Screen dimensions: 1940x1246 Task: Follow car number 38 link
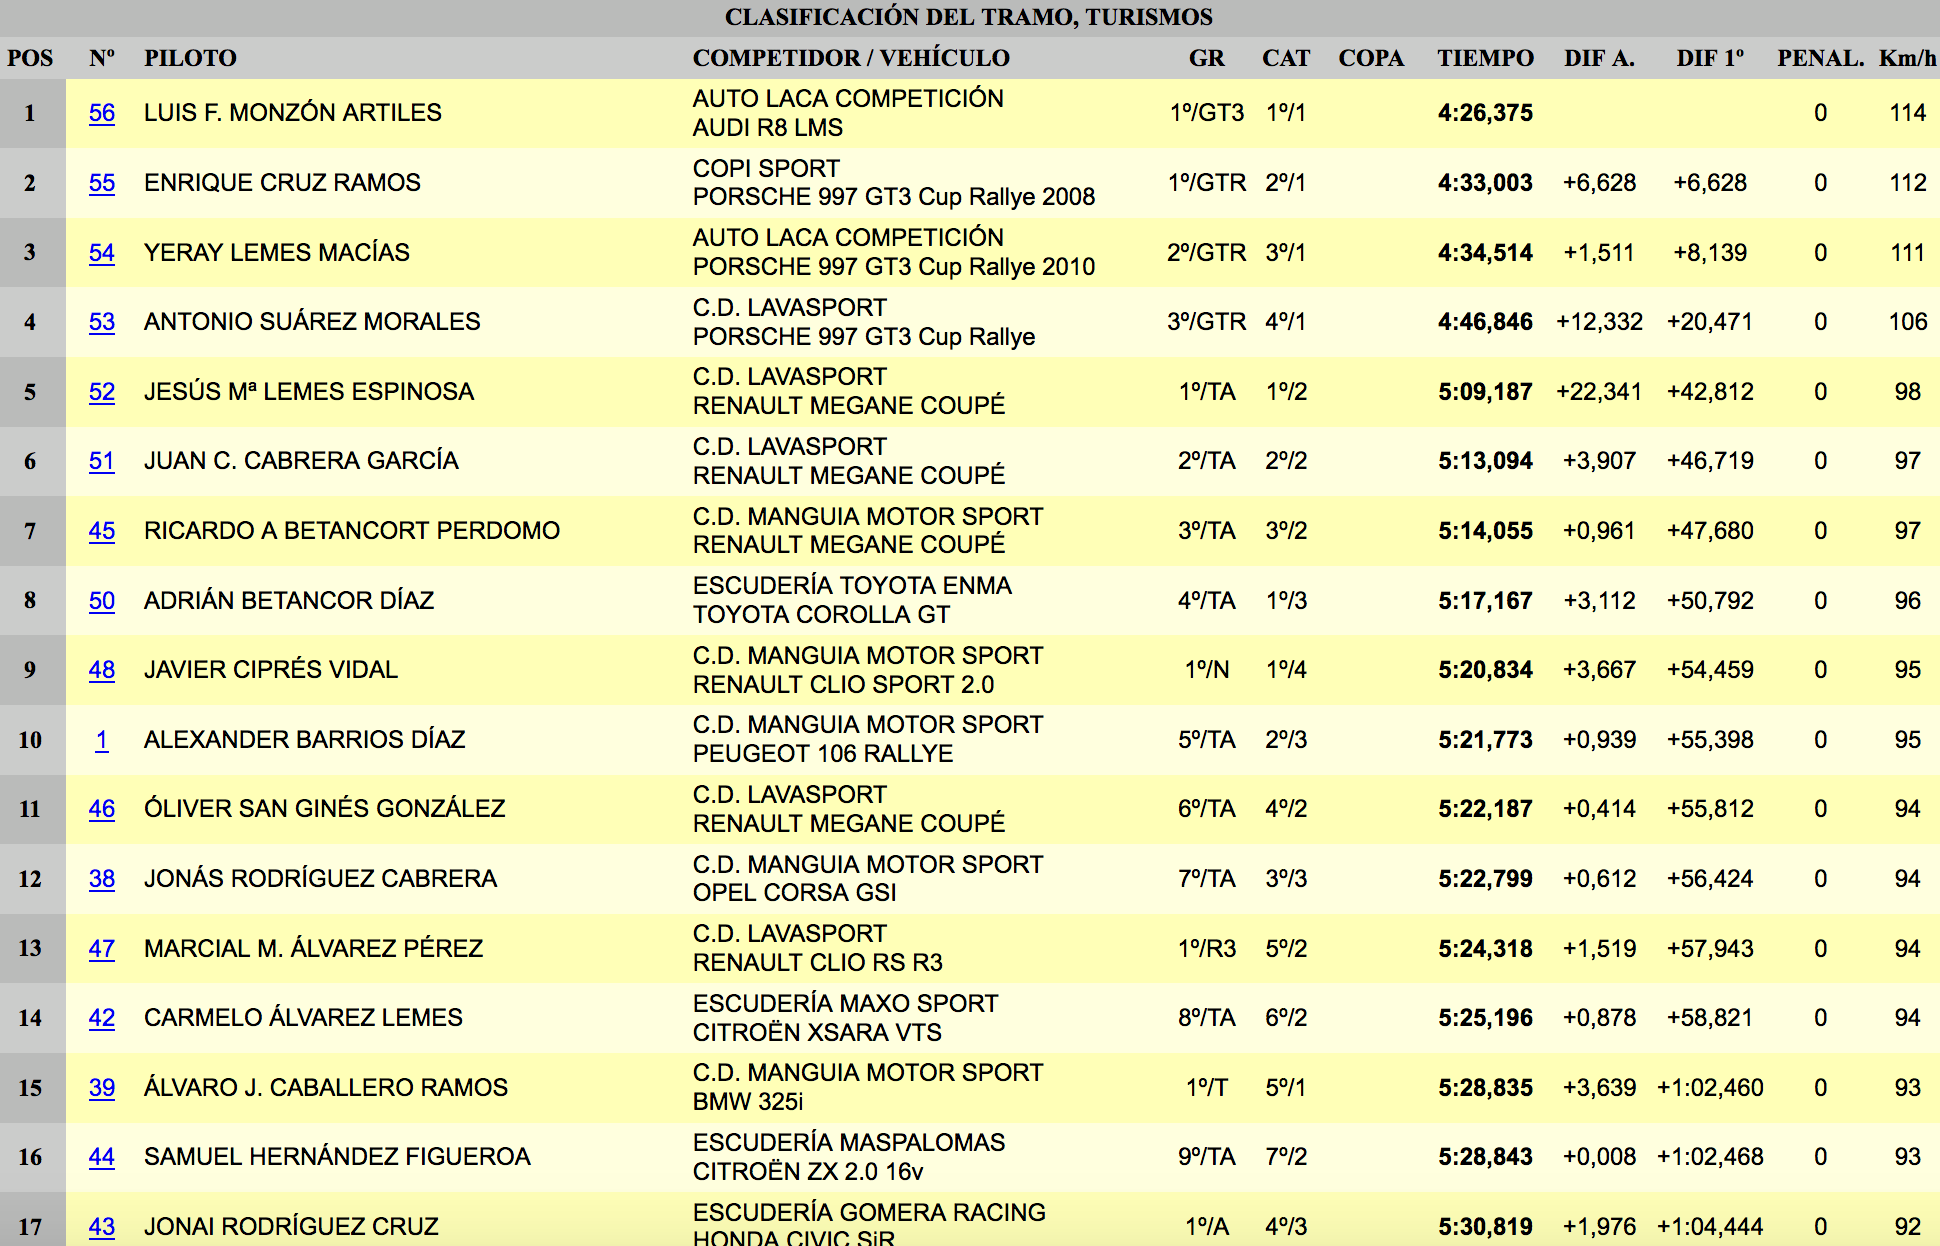click(101, 879)
